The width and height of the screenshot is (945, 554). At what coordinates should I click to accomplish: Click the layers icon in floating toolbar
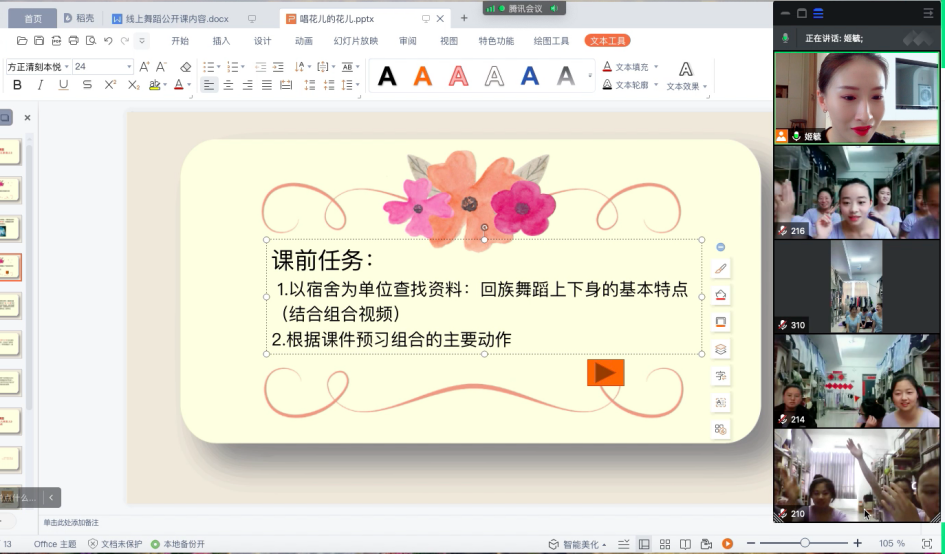pyautogui.click(x=720, y=349)
